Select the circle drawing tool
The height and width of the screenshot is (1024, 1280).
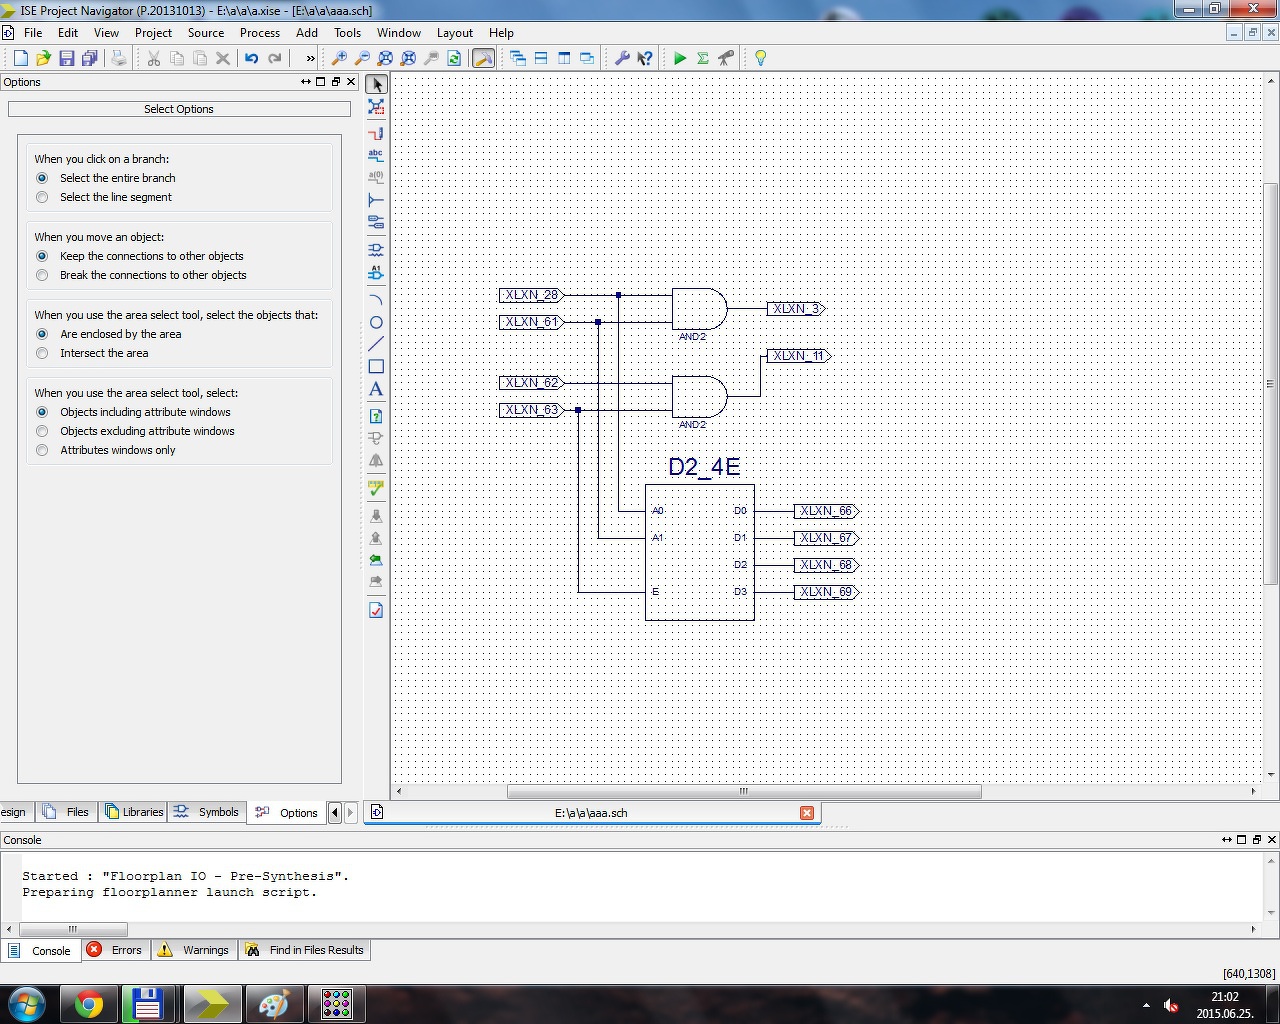(x=376, y=322)
